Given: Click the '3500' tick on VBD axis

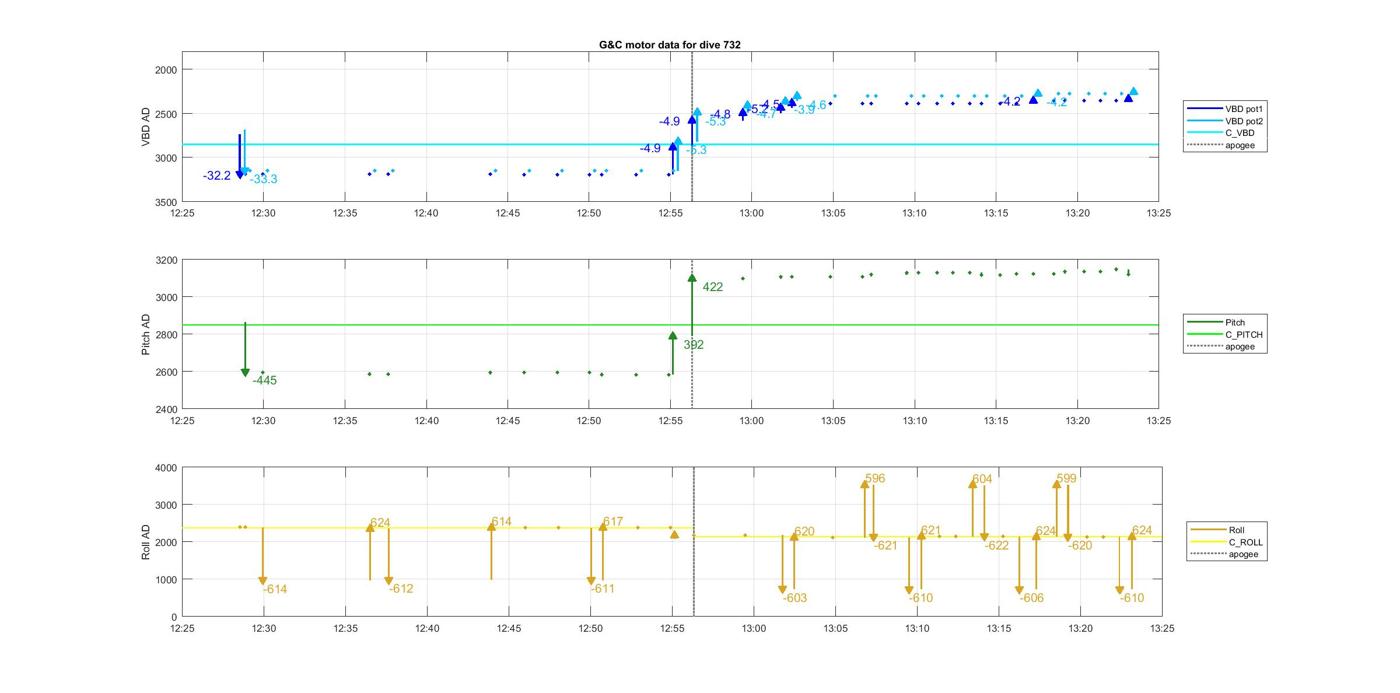Looking at the screenshot, I should 166,203.
